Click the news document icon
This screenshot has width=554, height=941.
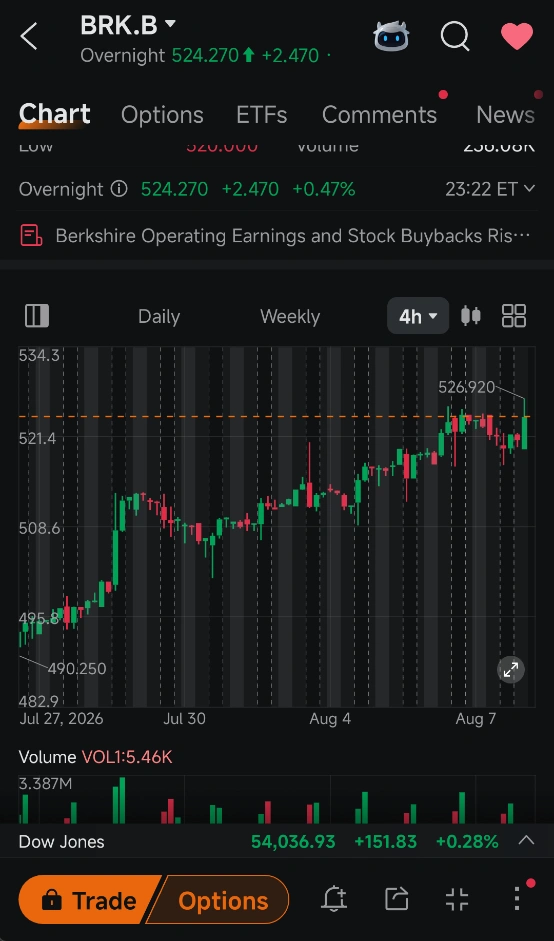31,235
